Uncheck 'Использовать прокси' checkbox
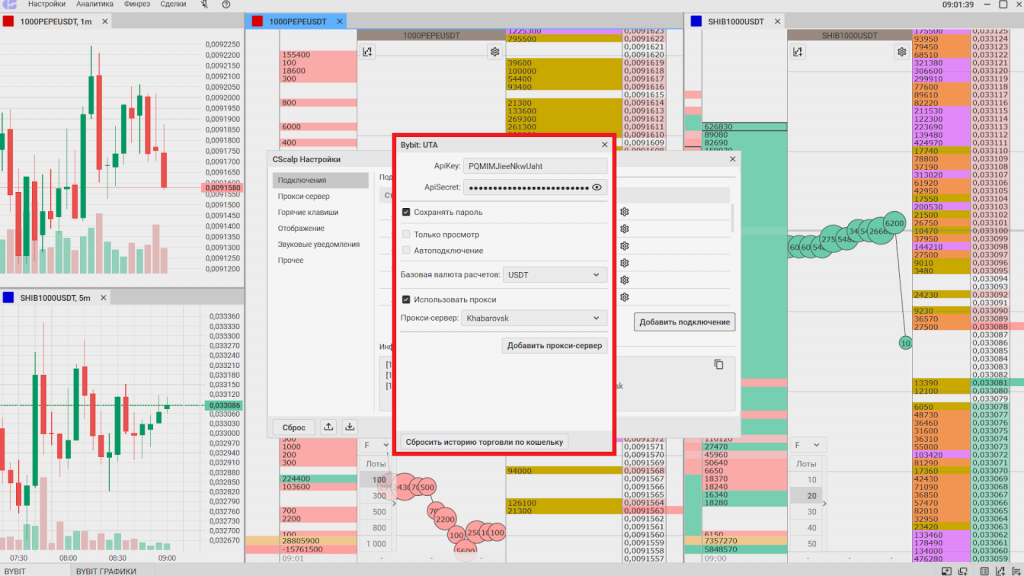The image size is (1024, 576). pyautogui.click(x=406, y=299)
